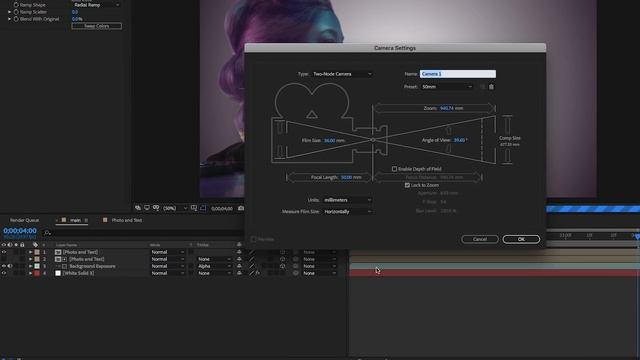
Task: Click viewer timecode 0;00;04;00 under preview
Action: (x=222, y=209)
